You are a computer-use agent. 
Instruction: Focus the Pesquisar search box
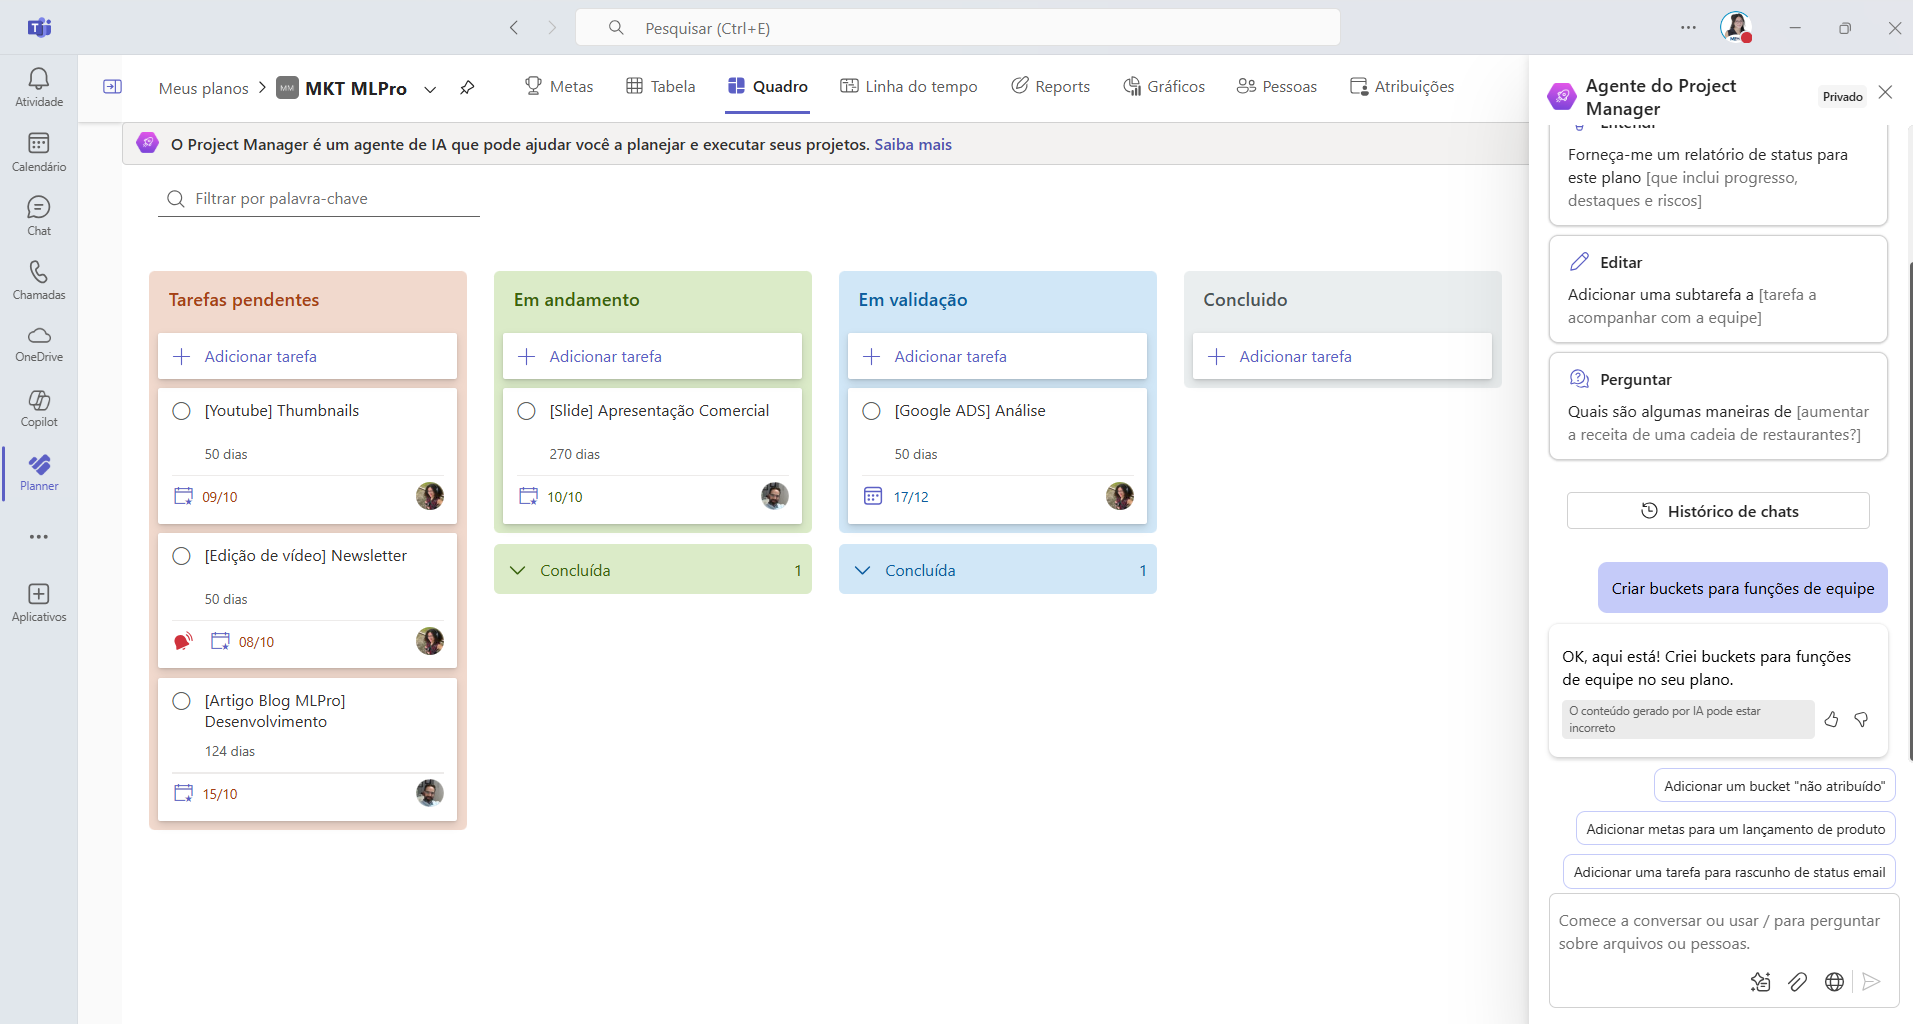pyautogui.click(x=958, y=28)
